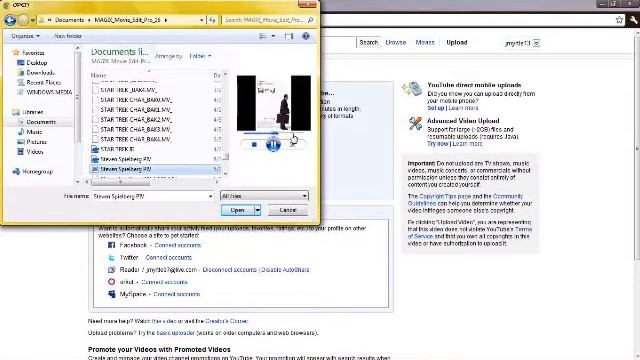This screenshot has height=360, width=640.
Task: Change the file view layout icon
Action: coord(263,36)
